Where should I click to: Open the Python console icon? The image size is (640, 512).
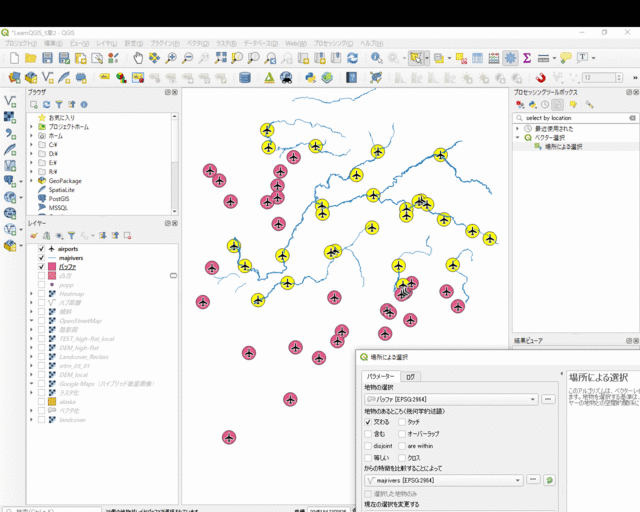pyautogui.click(x=311, y=77)
